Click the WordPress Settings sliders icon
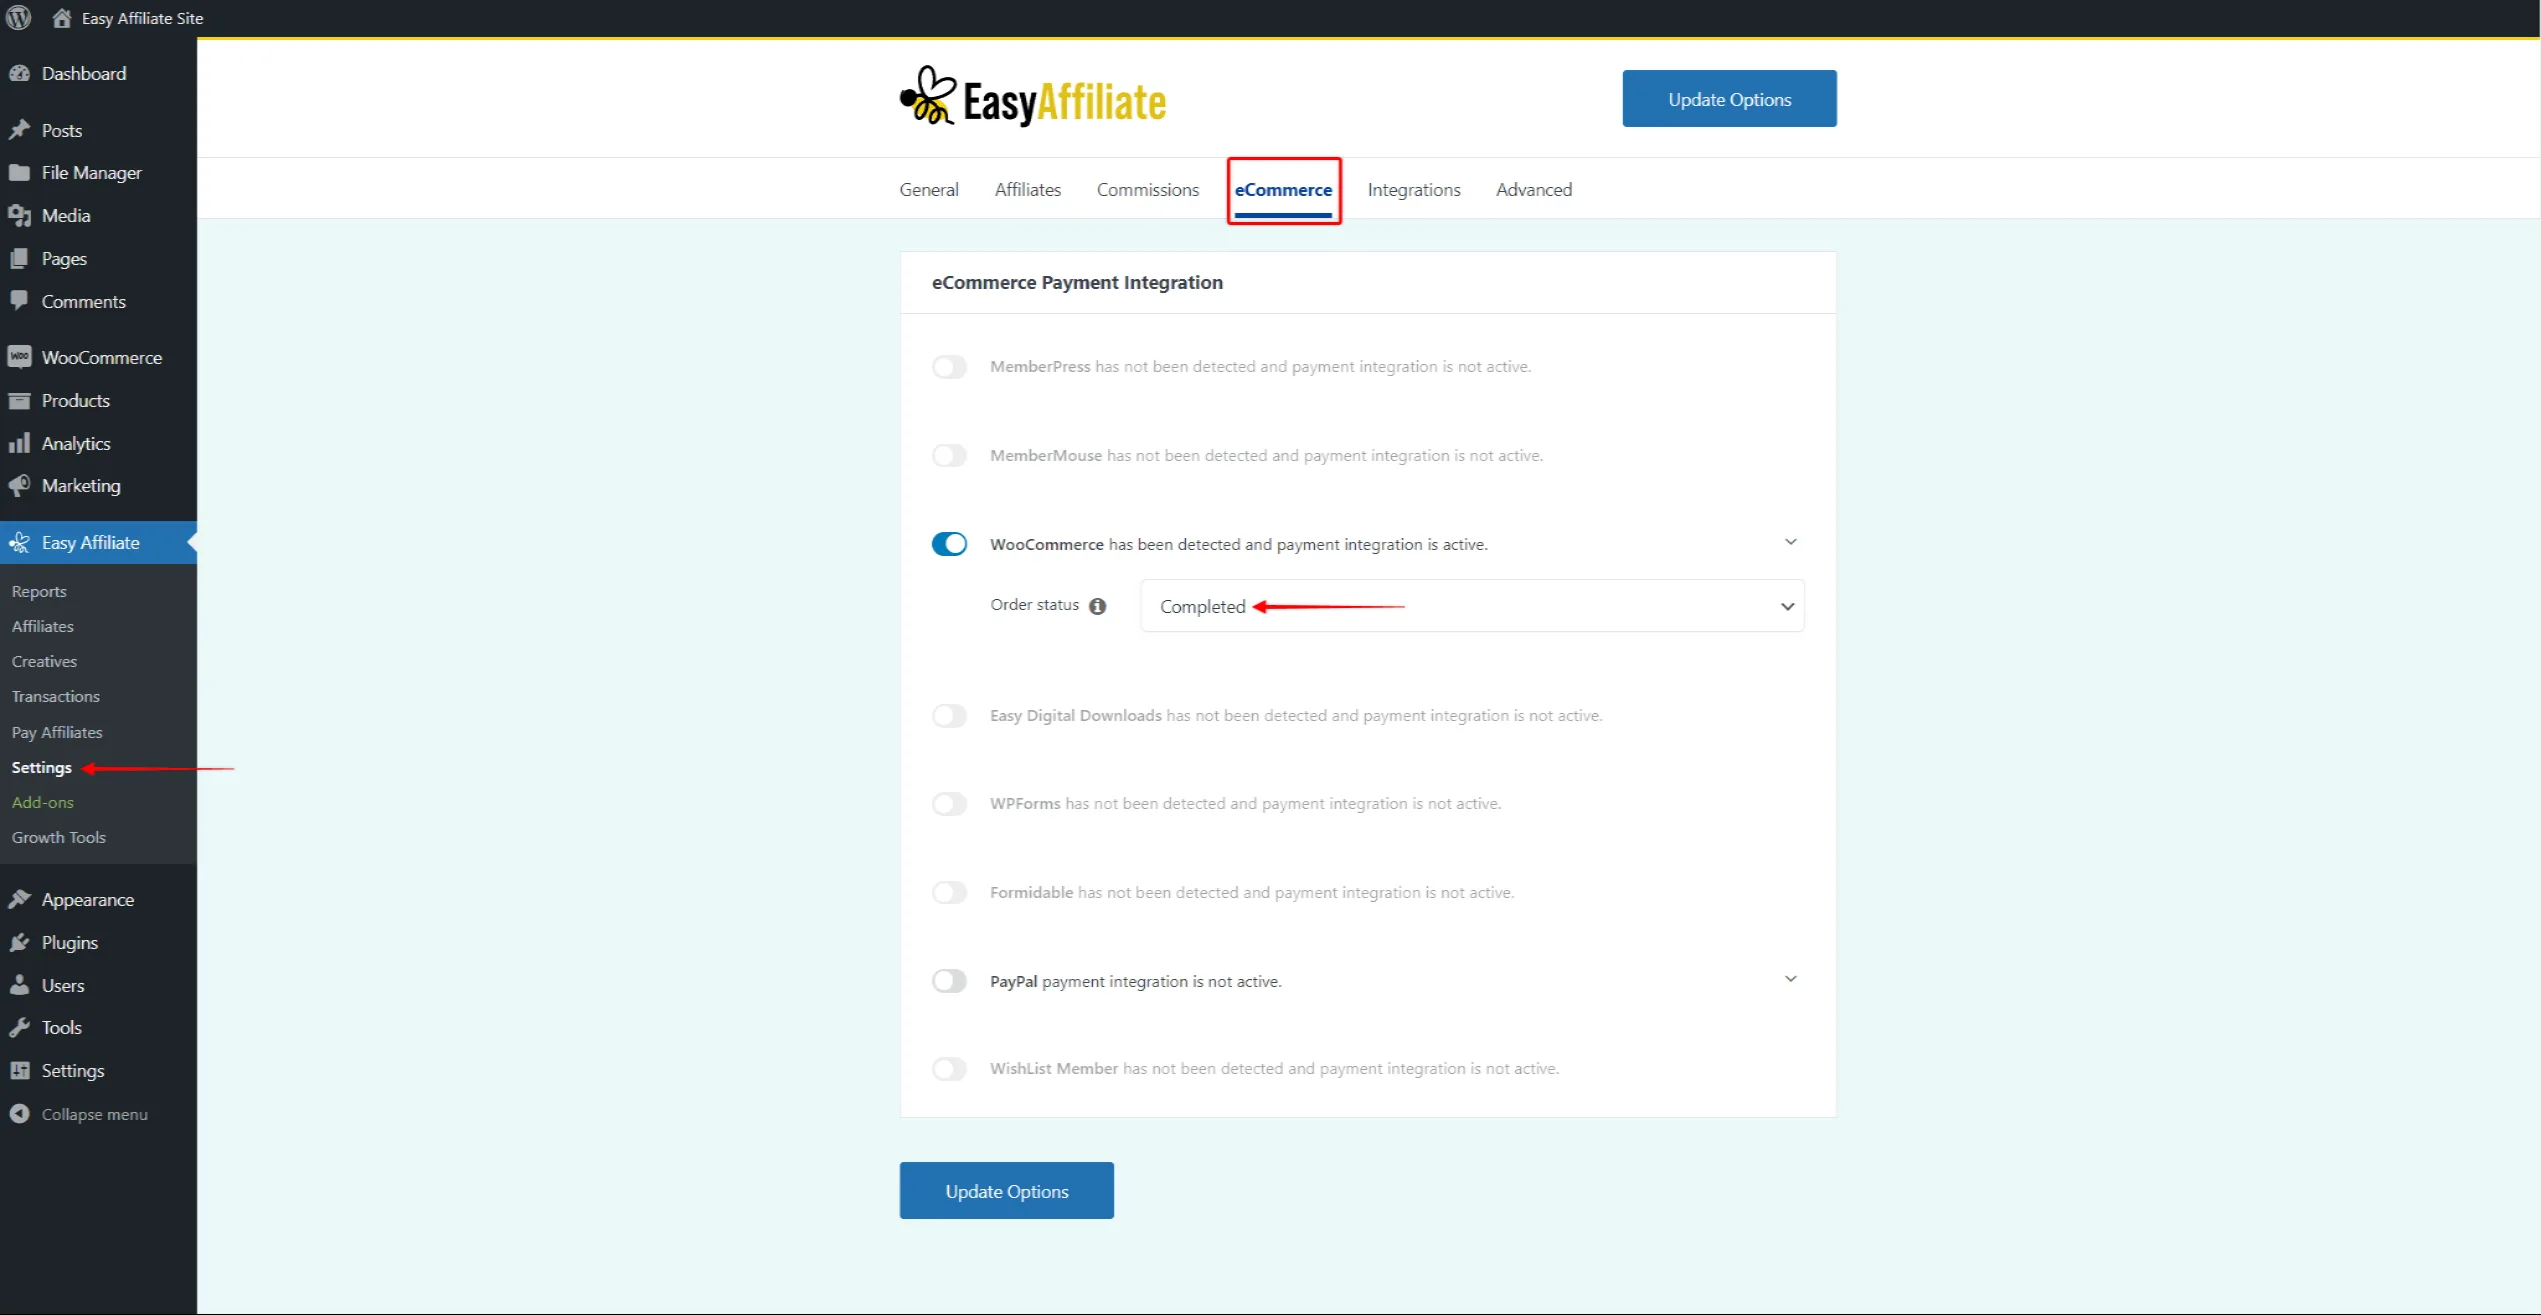 click(x=19, y=1070)
